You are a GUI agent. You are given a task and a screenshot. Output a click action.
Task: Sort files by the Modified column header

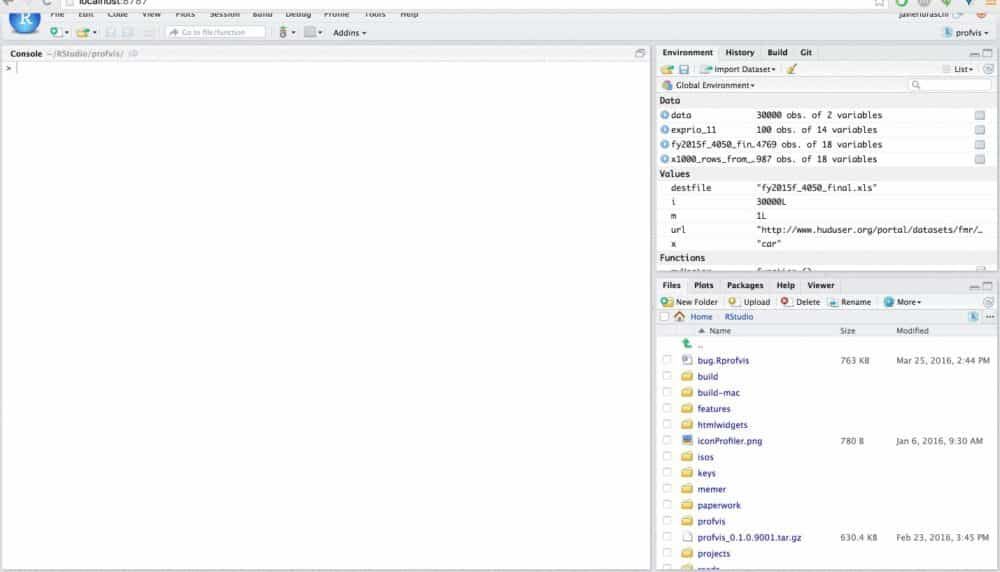click(912, 331)
